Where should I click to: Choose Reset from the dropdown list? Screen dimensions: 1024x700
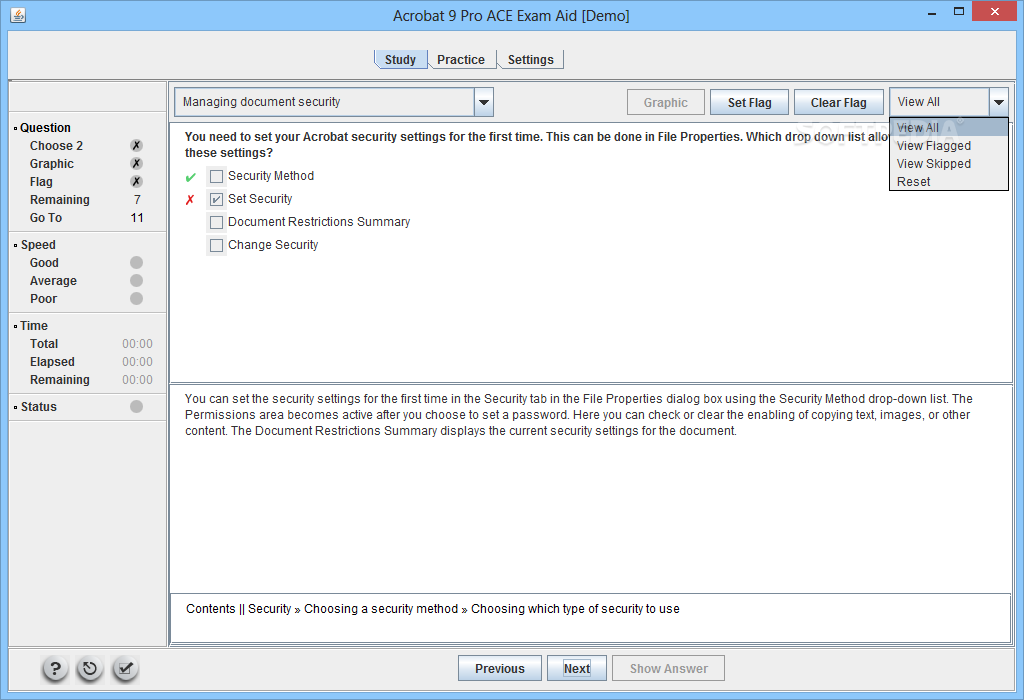coord(949,182)
